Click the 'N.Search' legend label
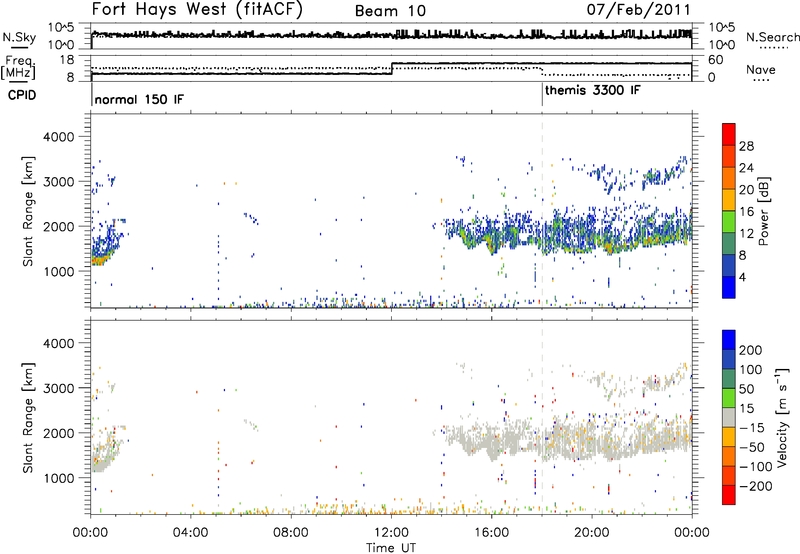Viewport: 800px width, 554px height. click(x=772, y=37)
